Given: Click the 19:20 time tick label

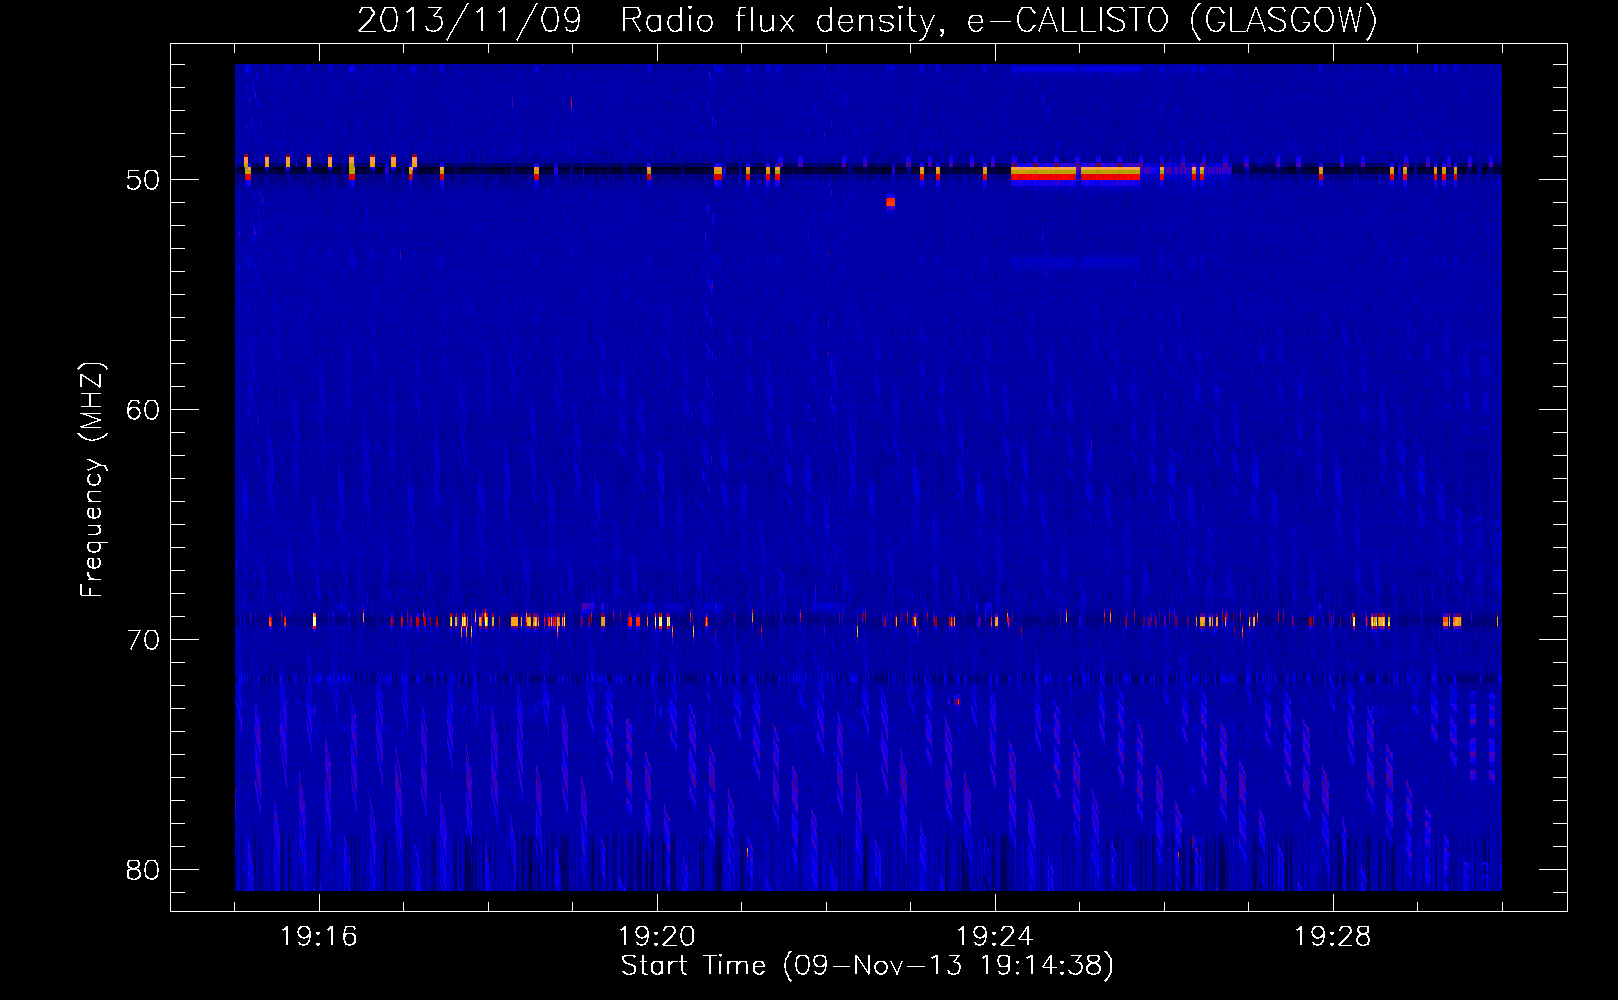Looking at the screenshot, I should [657, 937].
